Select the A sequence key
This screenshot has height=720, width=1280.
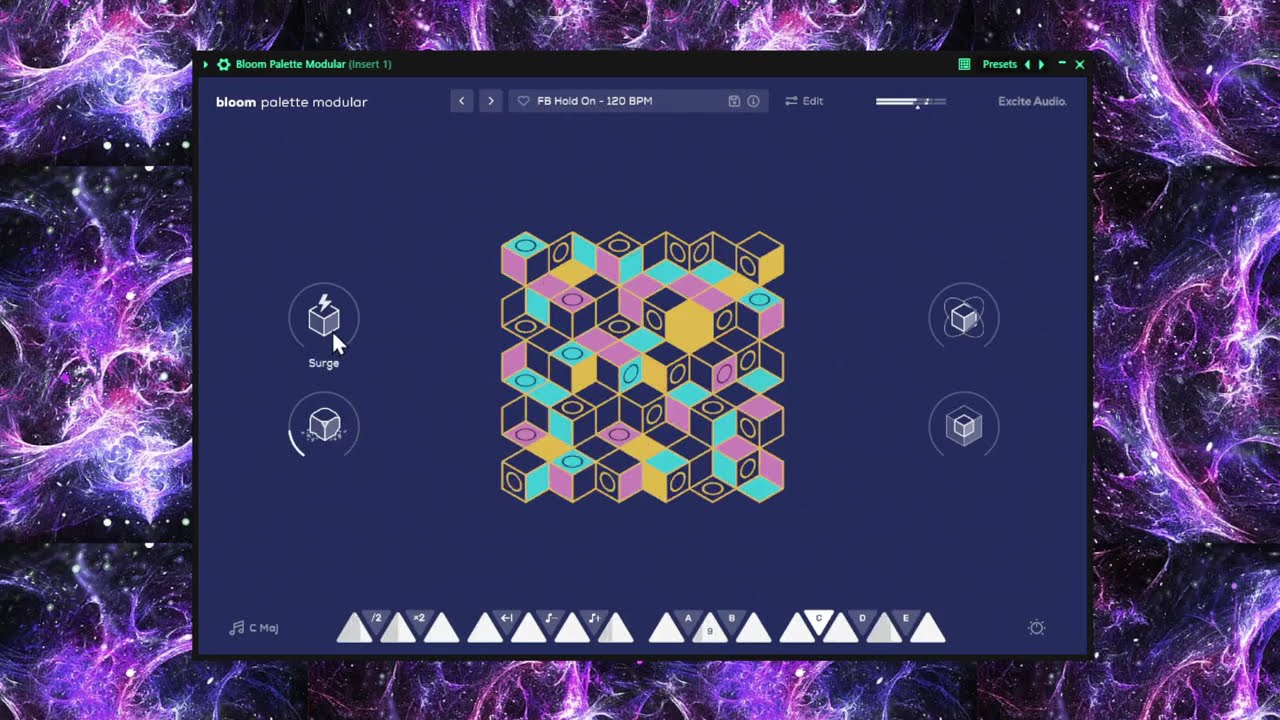[688, 620]
